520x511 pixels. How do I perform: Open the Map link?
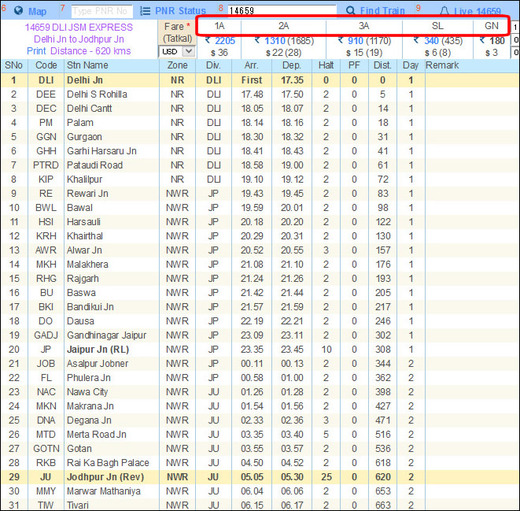click(37, 12)
